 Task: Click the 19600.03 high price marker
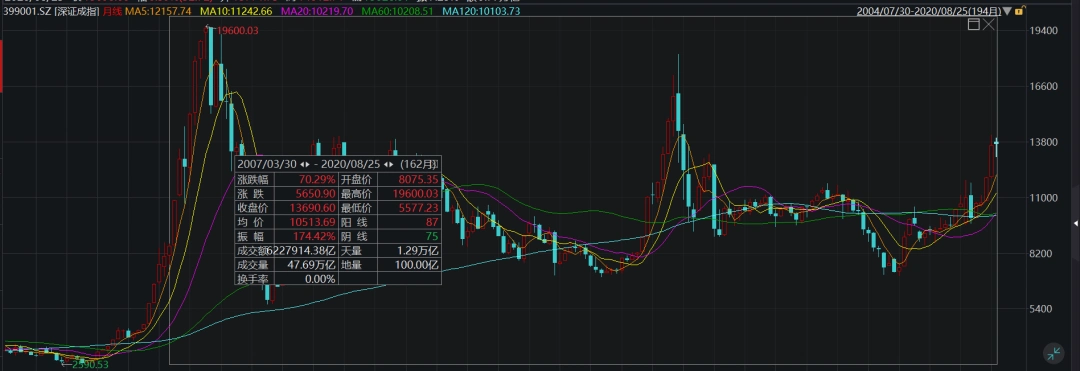[238, 30]
